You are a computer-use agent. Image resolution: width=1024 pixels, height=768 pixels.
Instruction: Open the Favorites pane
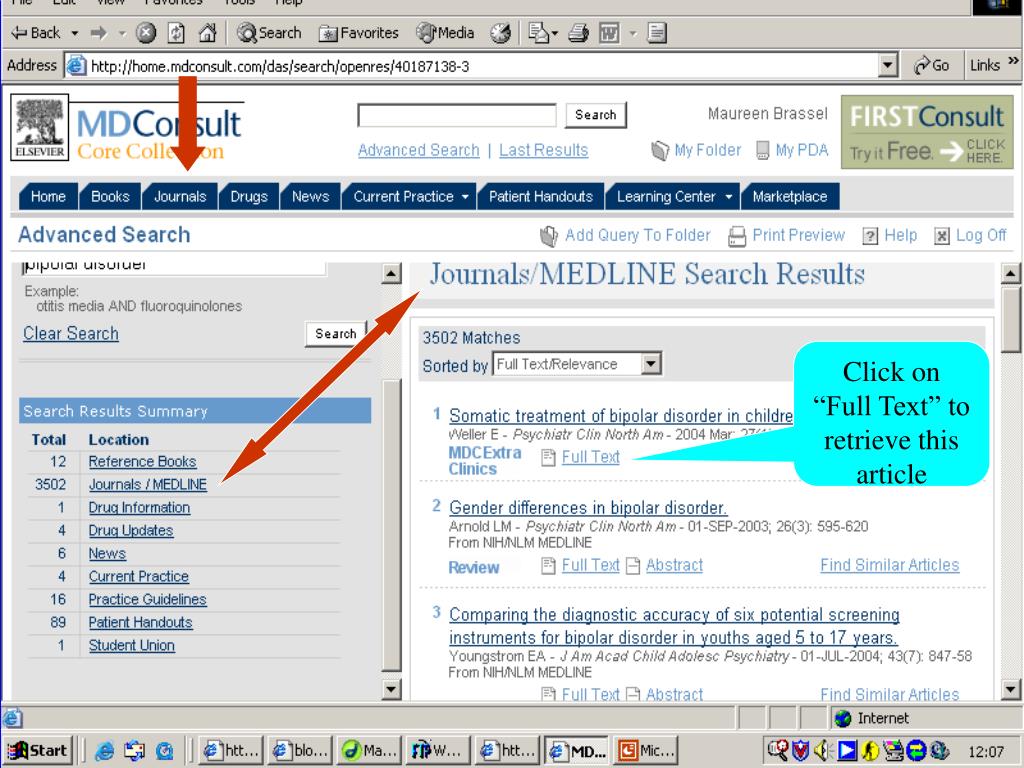click(x=359, y=33)
